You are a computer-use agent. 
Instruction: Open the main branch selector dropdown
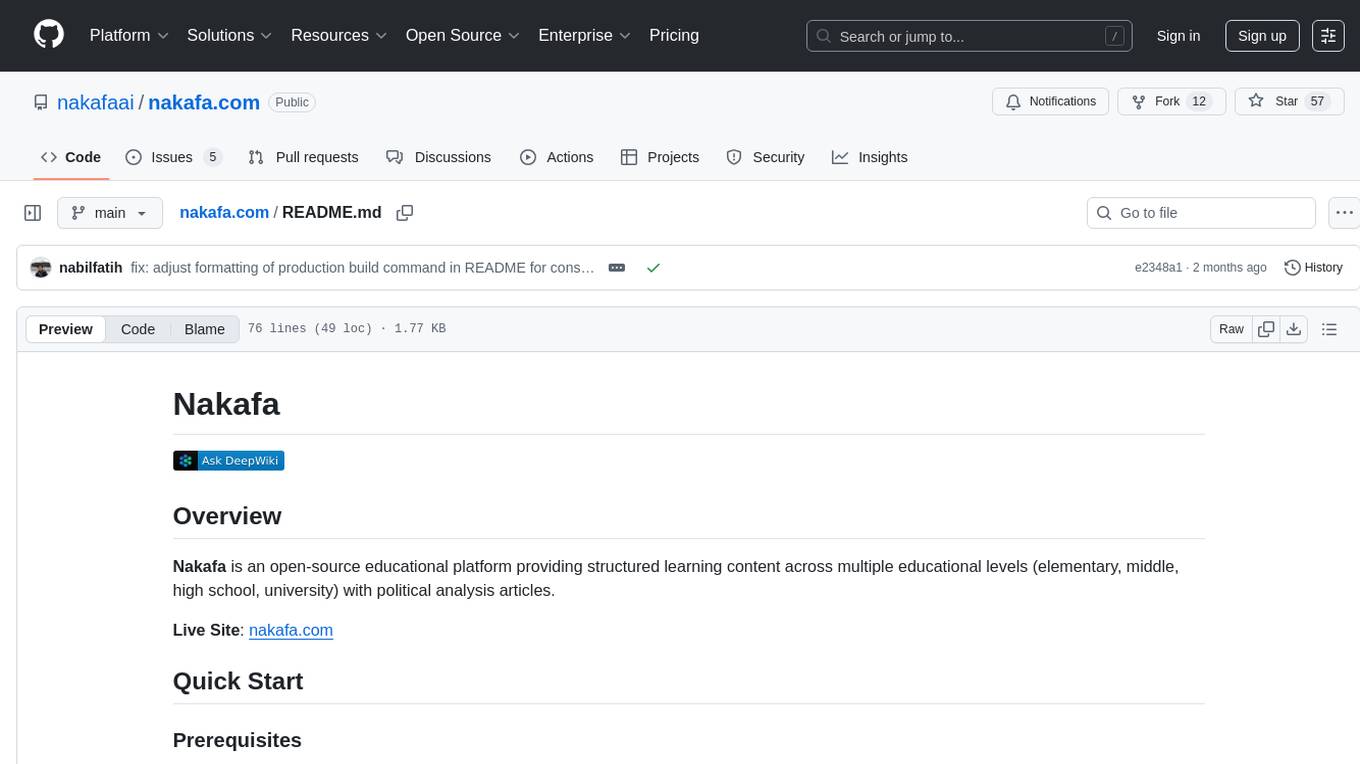(x=110, y=213)
